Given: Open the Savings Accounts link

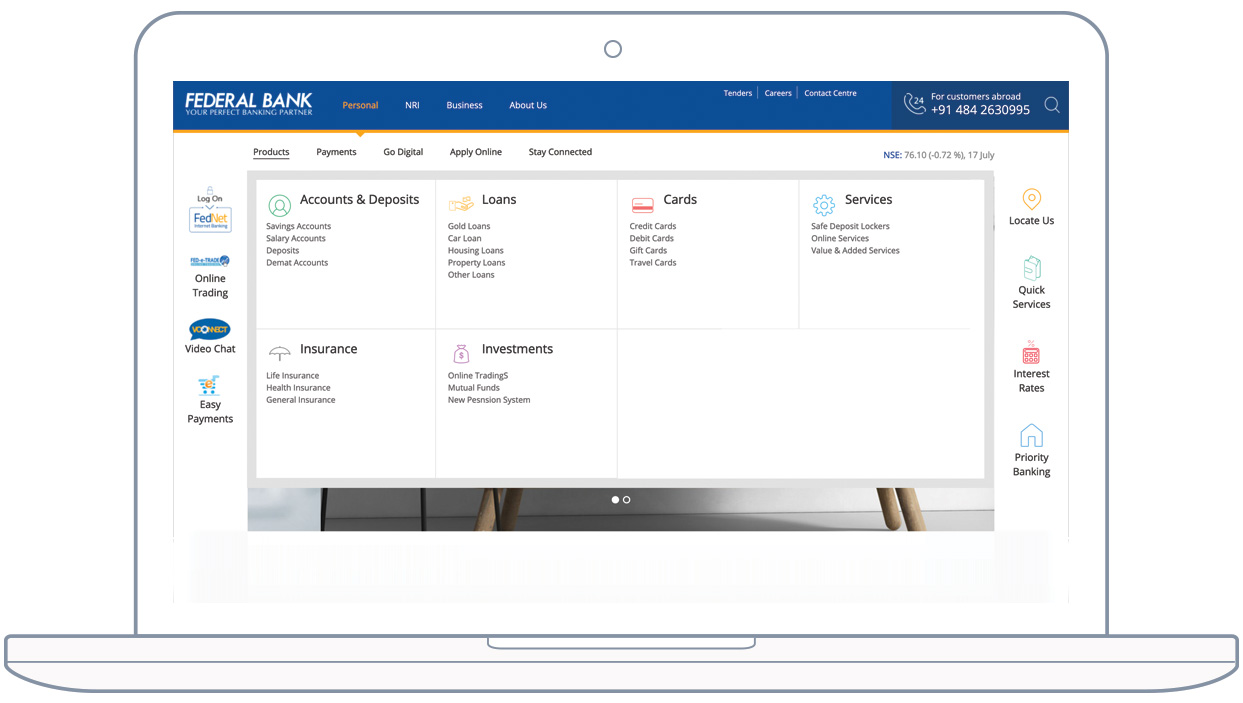Looking at the screenshot, I should point(298,227).
